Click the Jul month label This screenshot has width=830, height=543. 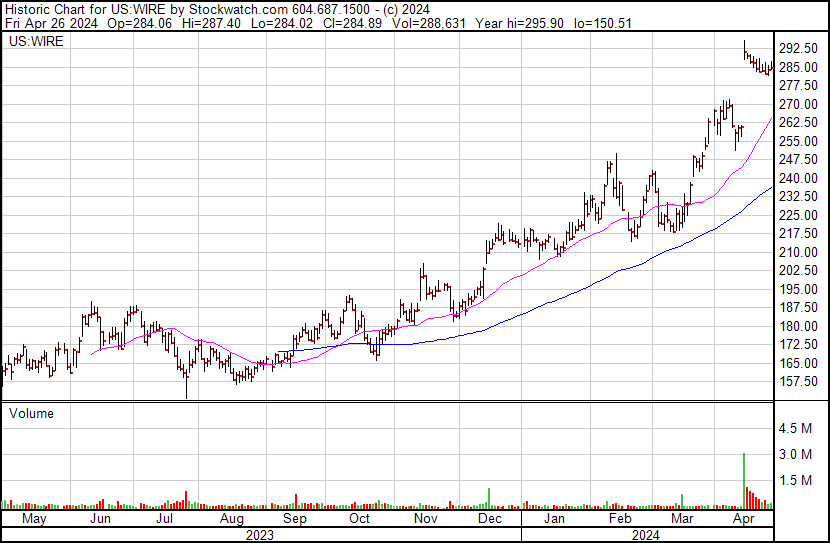coord(165,519)
